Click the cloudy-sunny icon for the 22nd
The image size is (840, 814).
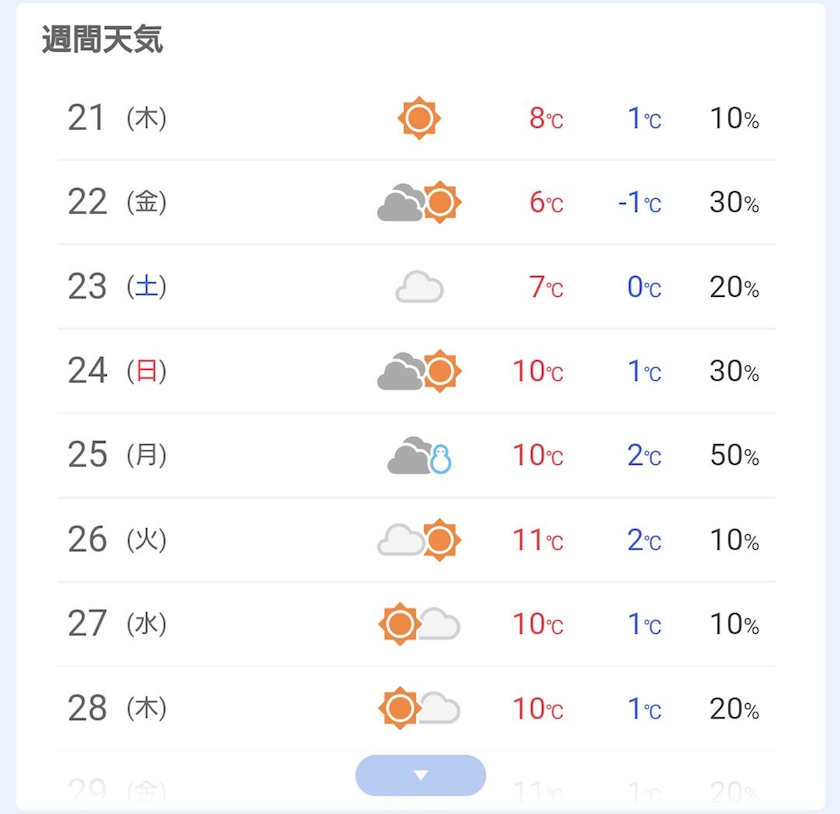click(x=419, y=203)
